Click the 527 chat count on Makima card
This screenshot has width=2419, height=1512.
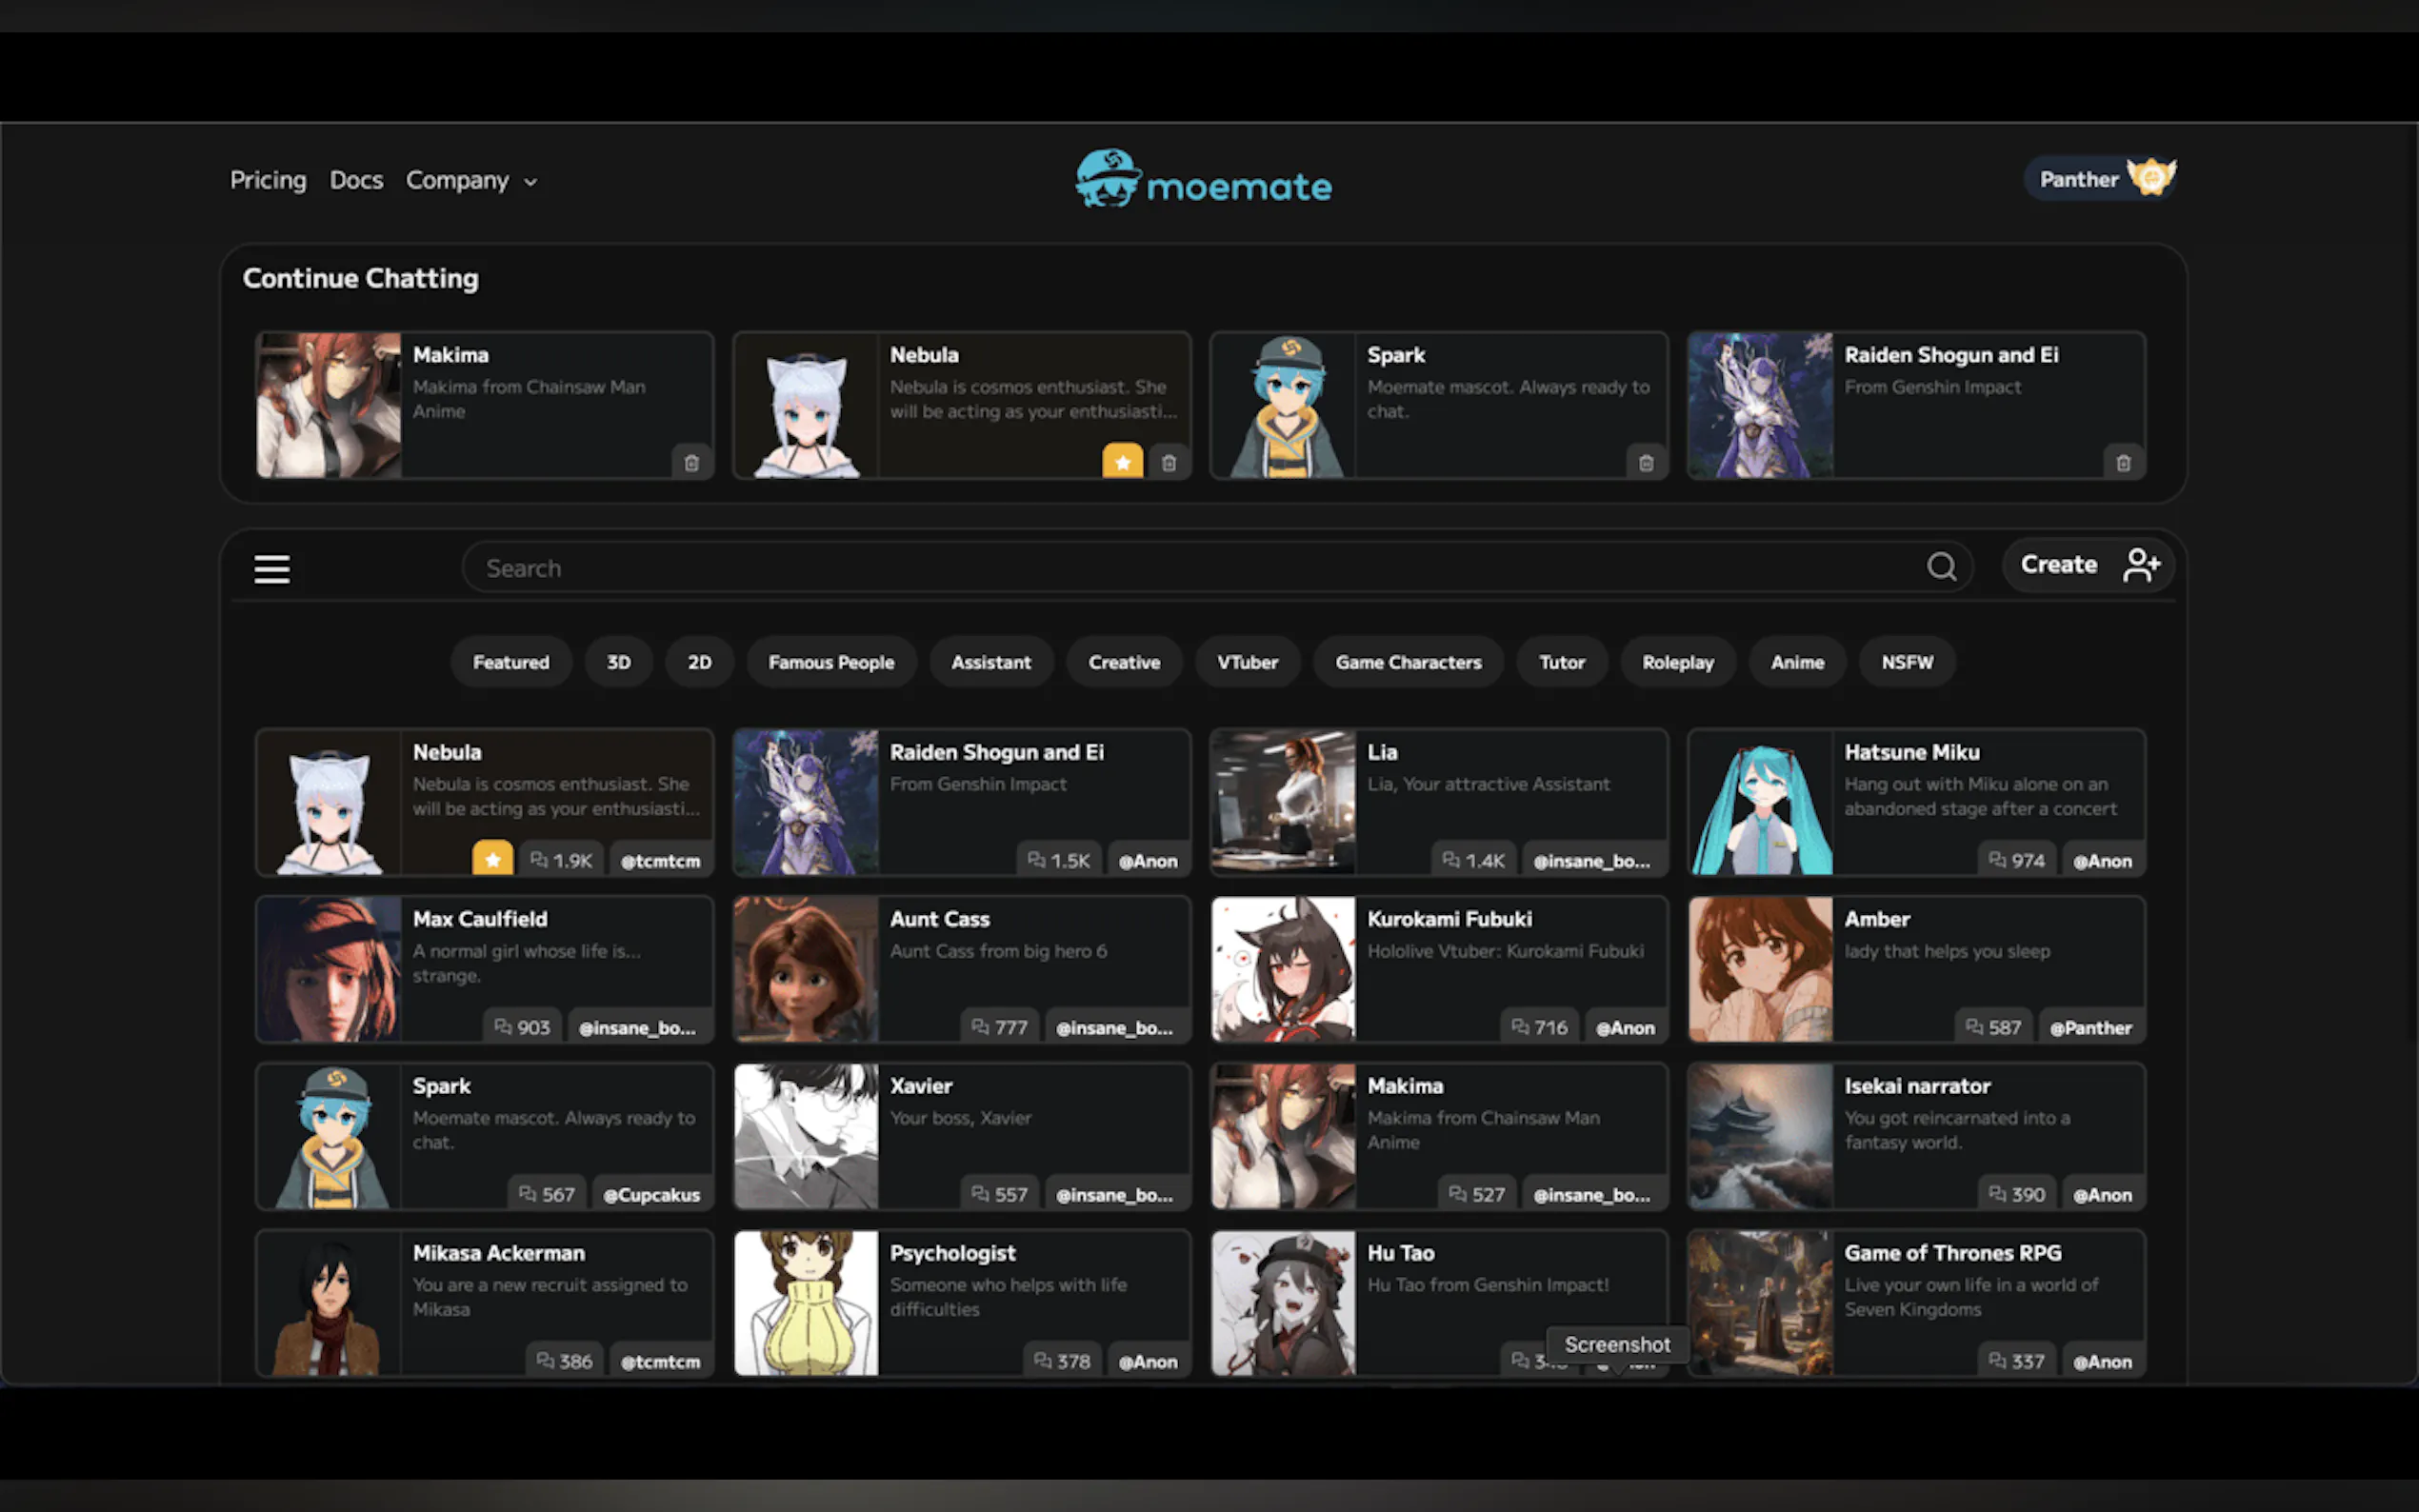point(1477,1194)
